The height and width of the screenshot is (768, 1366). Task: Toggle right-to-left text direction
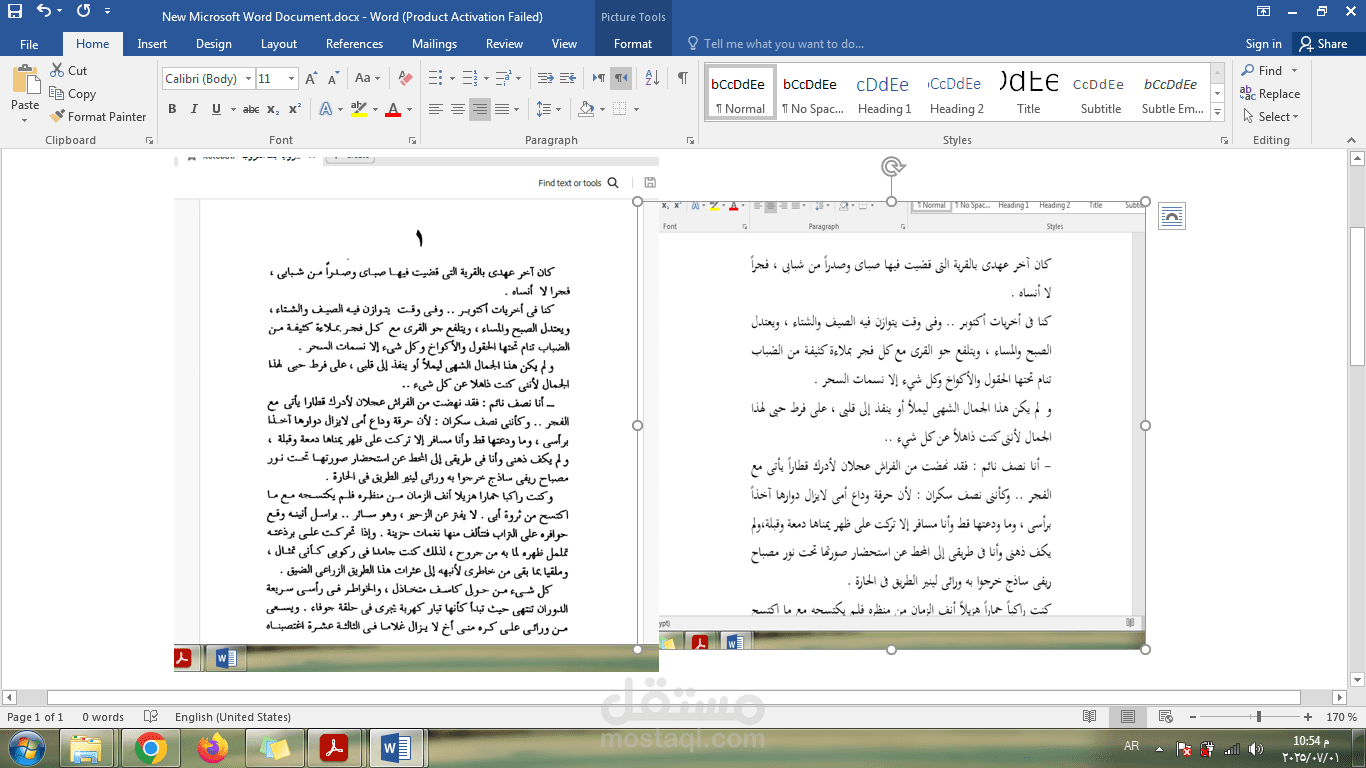(621, 79)
